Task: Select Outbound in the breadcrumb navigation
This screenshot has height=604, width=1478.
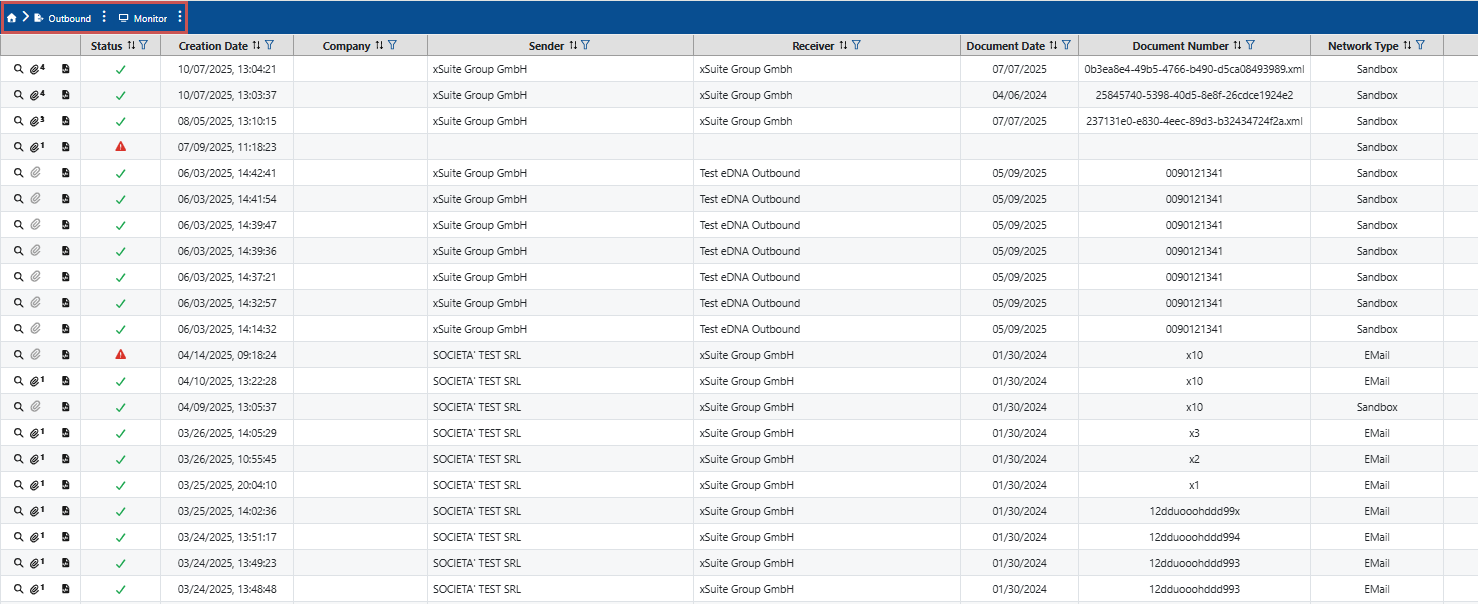Action: tap(68, 18)
